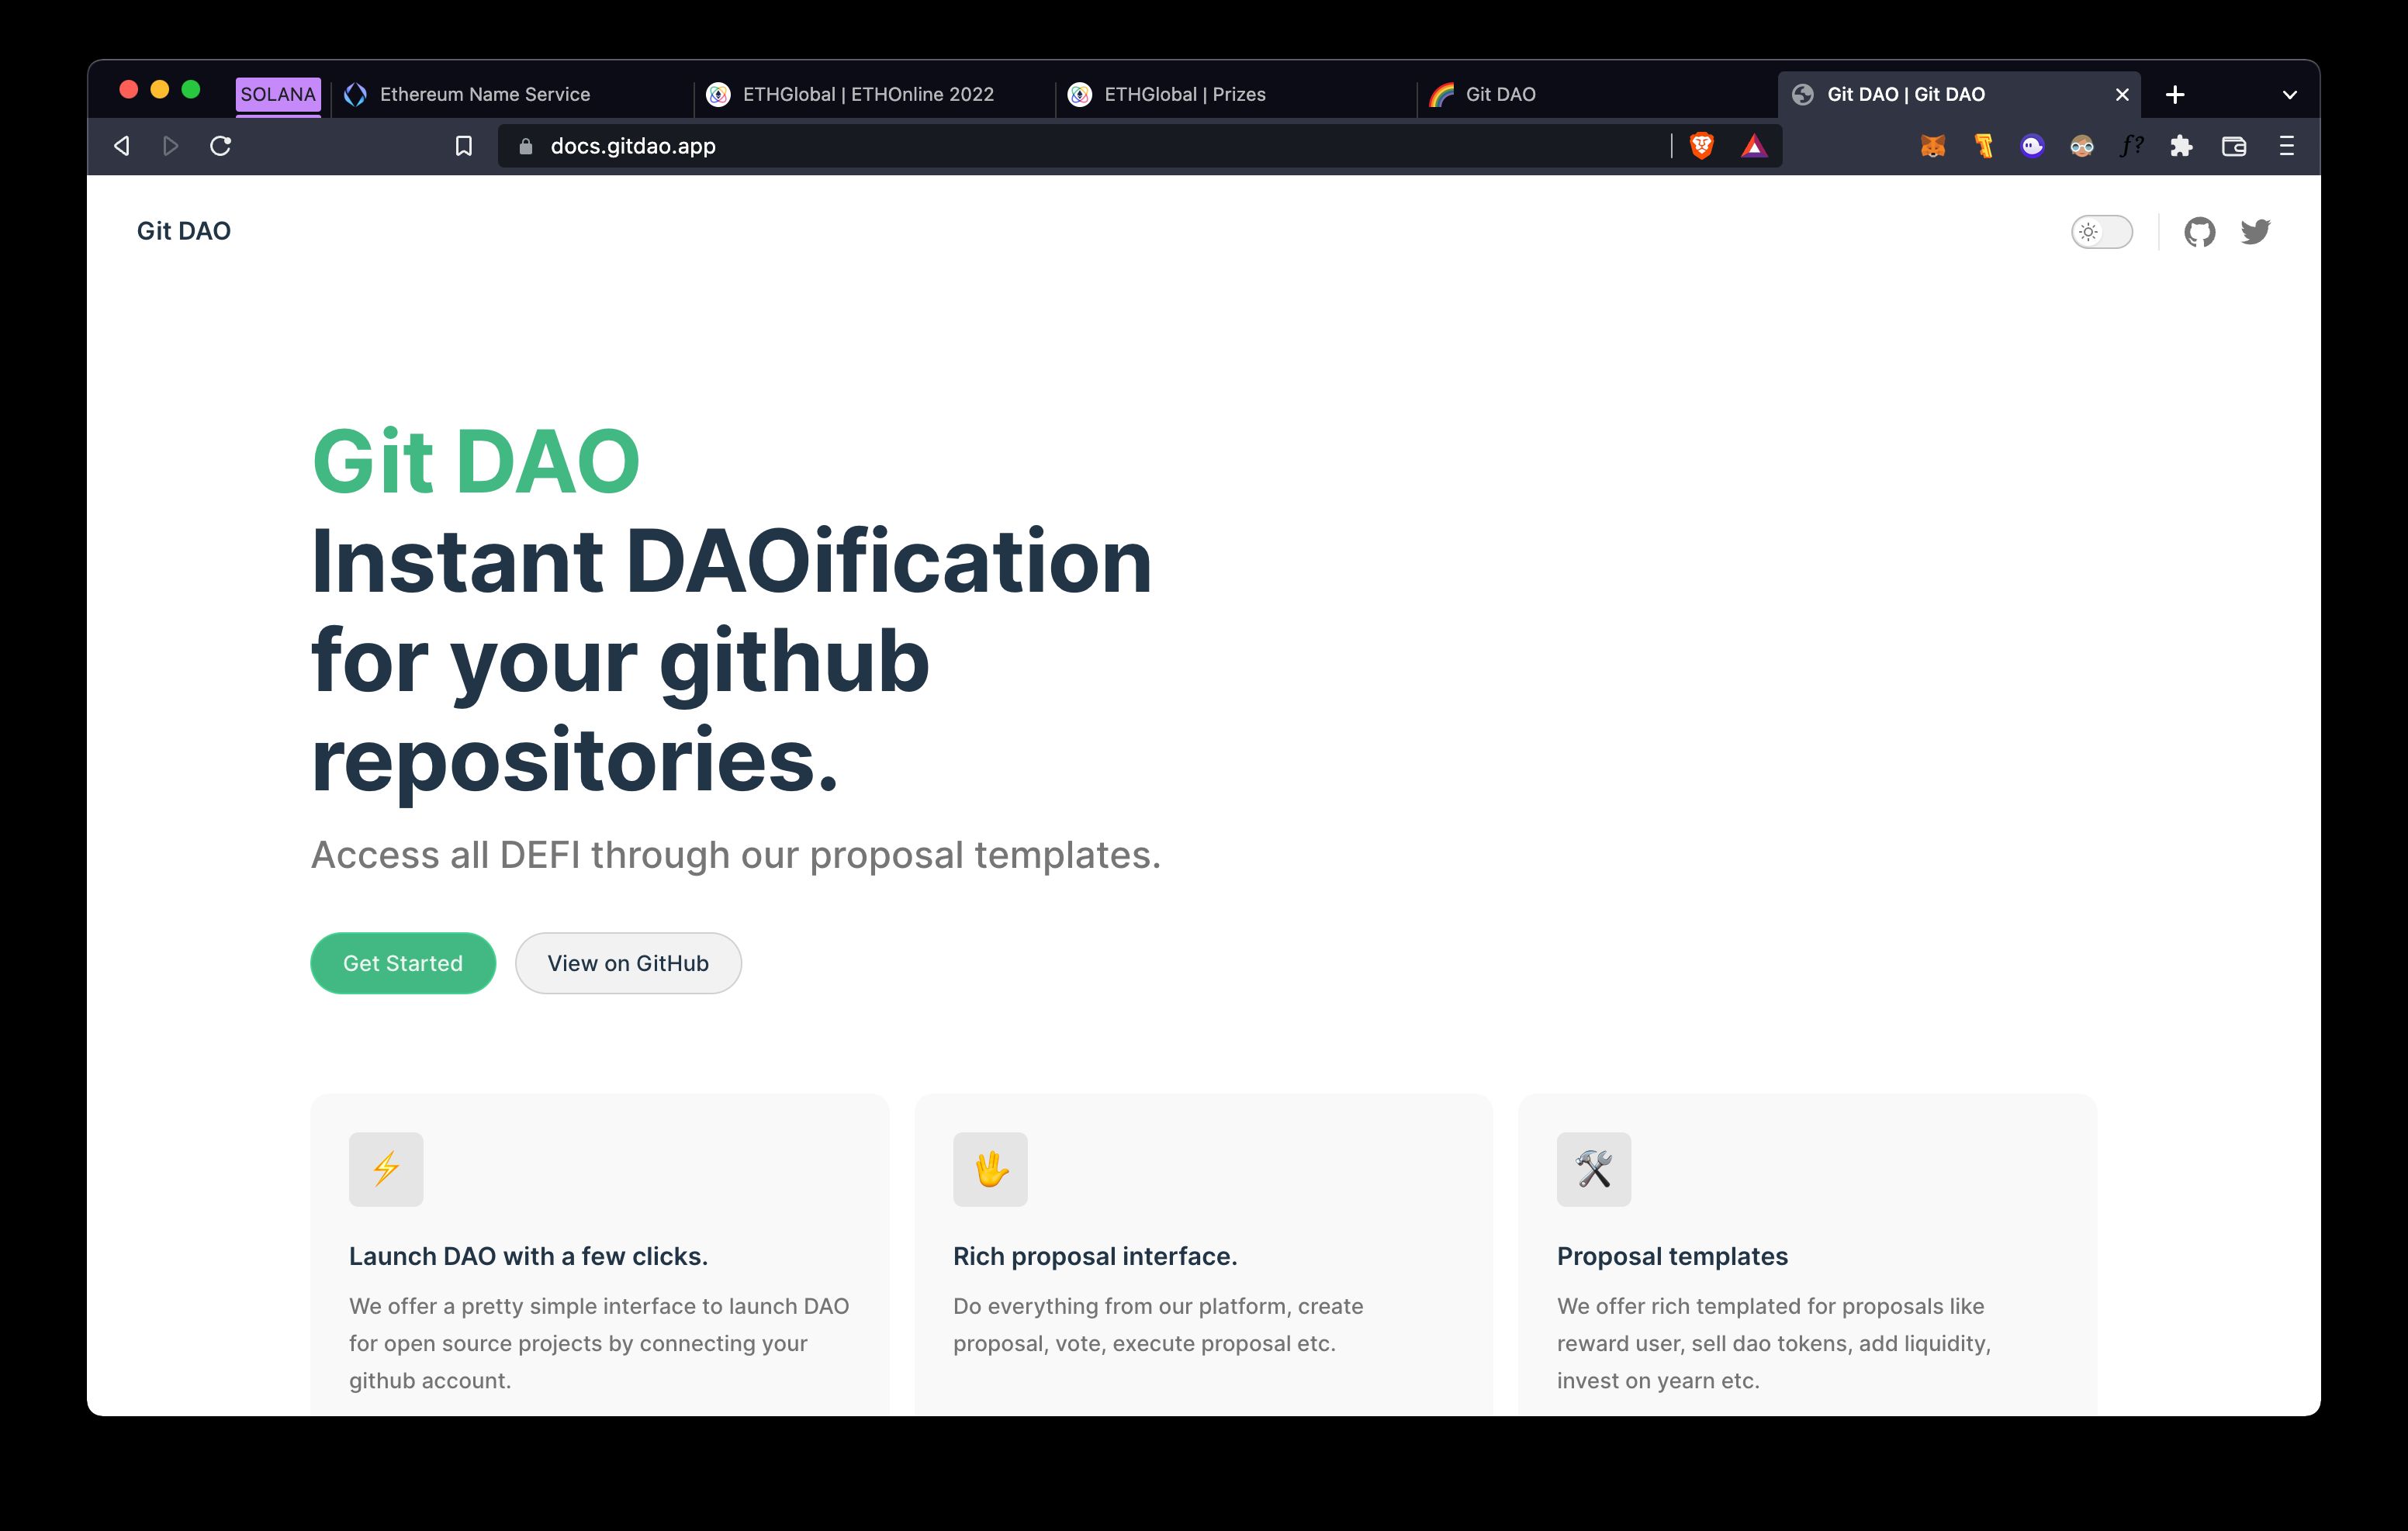Expand the tab list dropdown arrow
The image size is (2408, 1531).
[x=2289, y=95]
